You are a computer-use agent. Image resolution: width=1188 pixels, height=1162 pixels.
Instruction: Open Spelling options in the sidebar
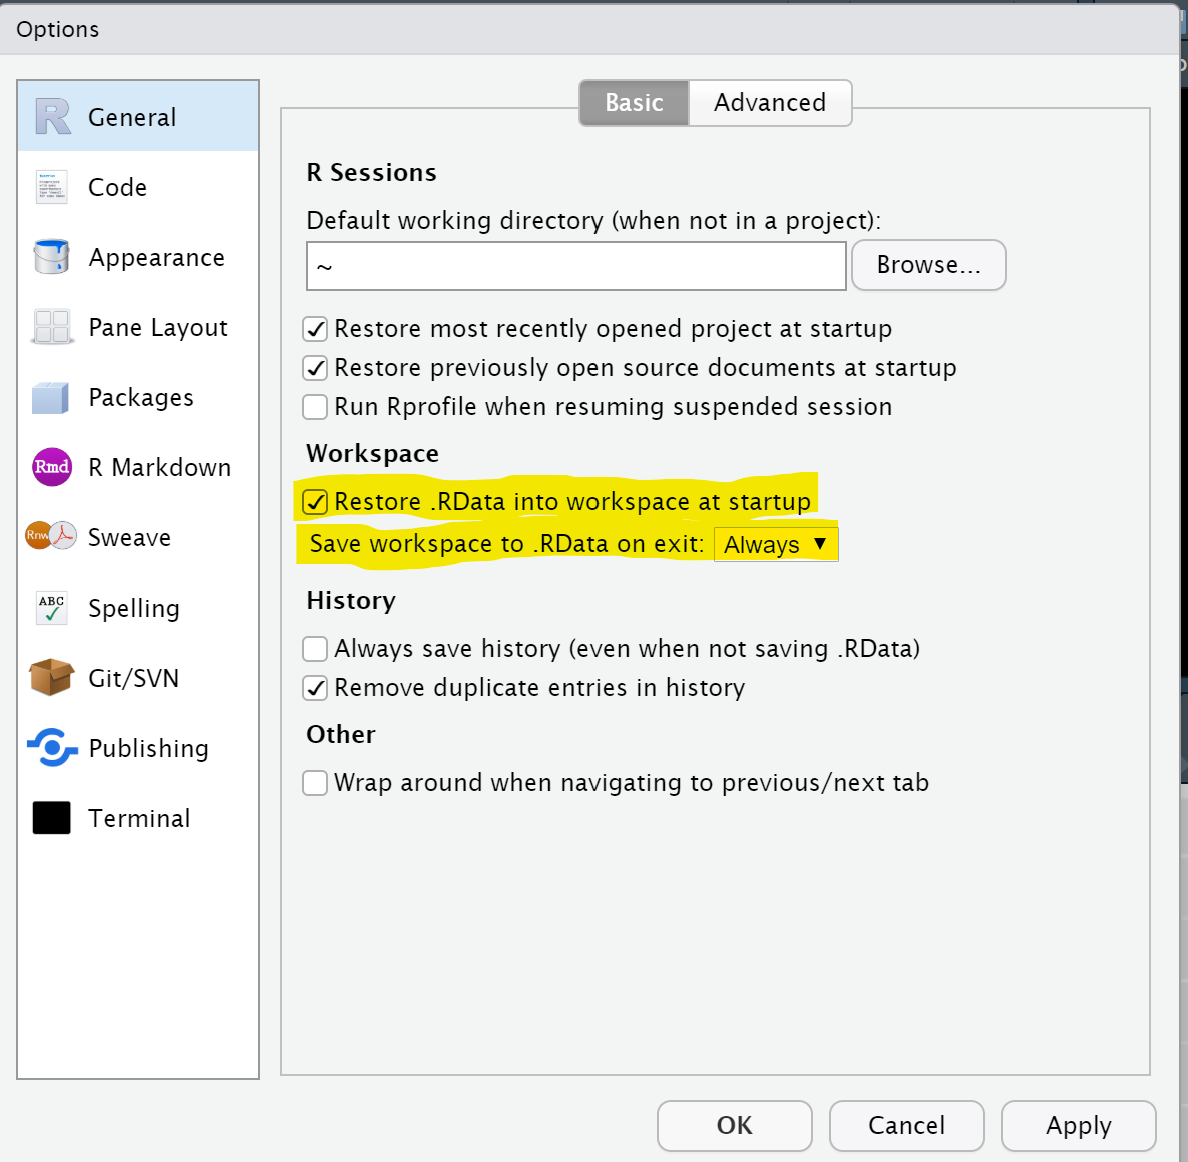click(x=133, y=608)
